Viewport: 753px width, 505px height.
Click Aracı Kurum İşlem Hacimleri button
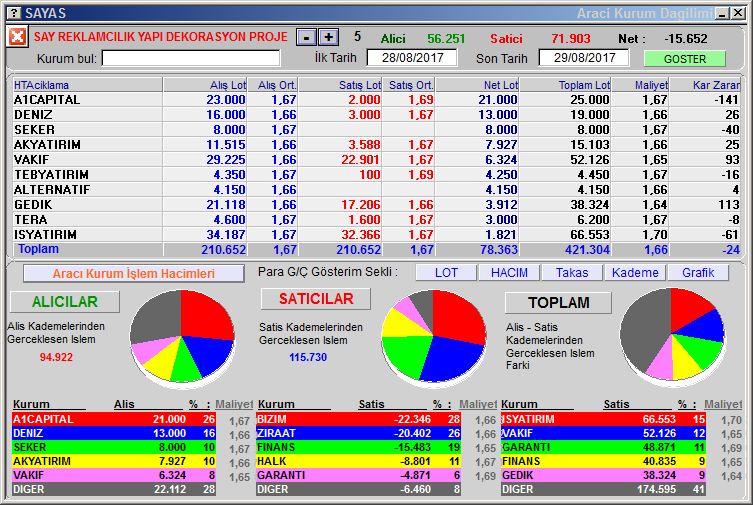[134, 274]
